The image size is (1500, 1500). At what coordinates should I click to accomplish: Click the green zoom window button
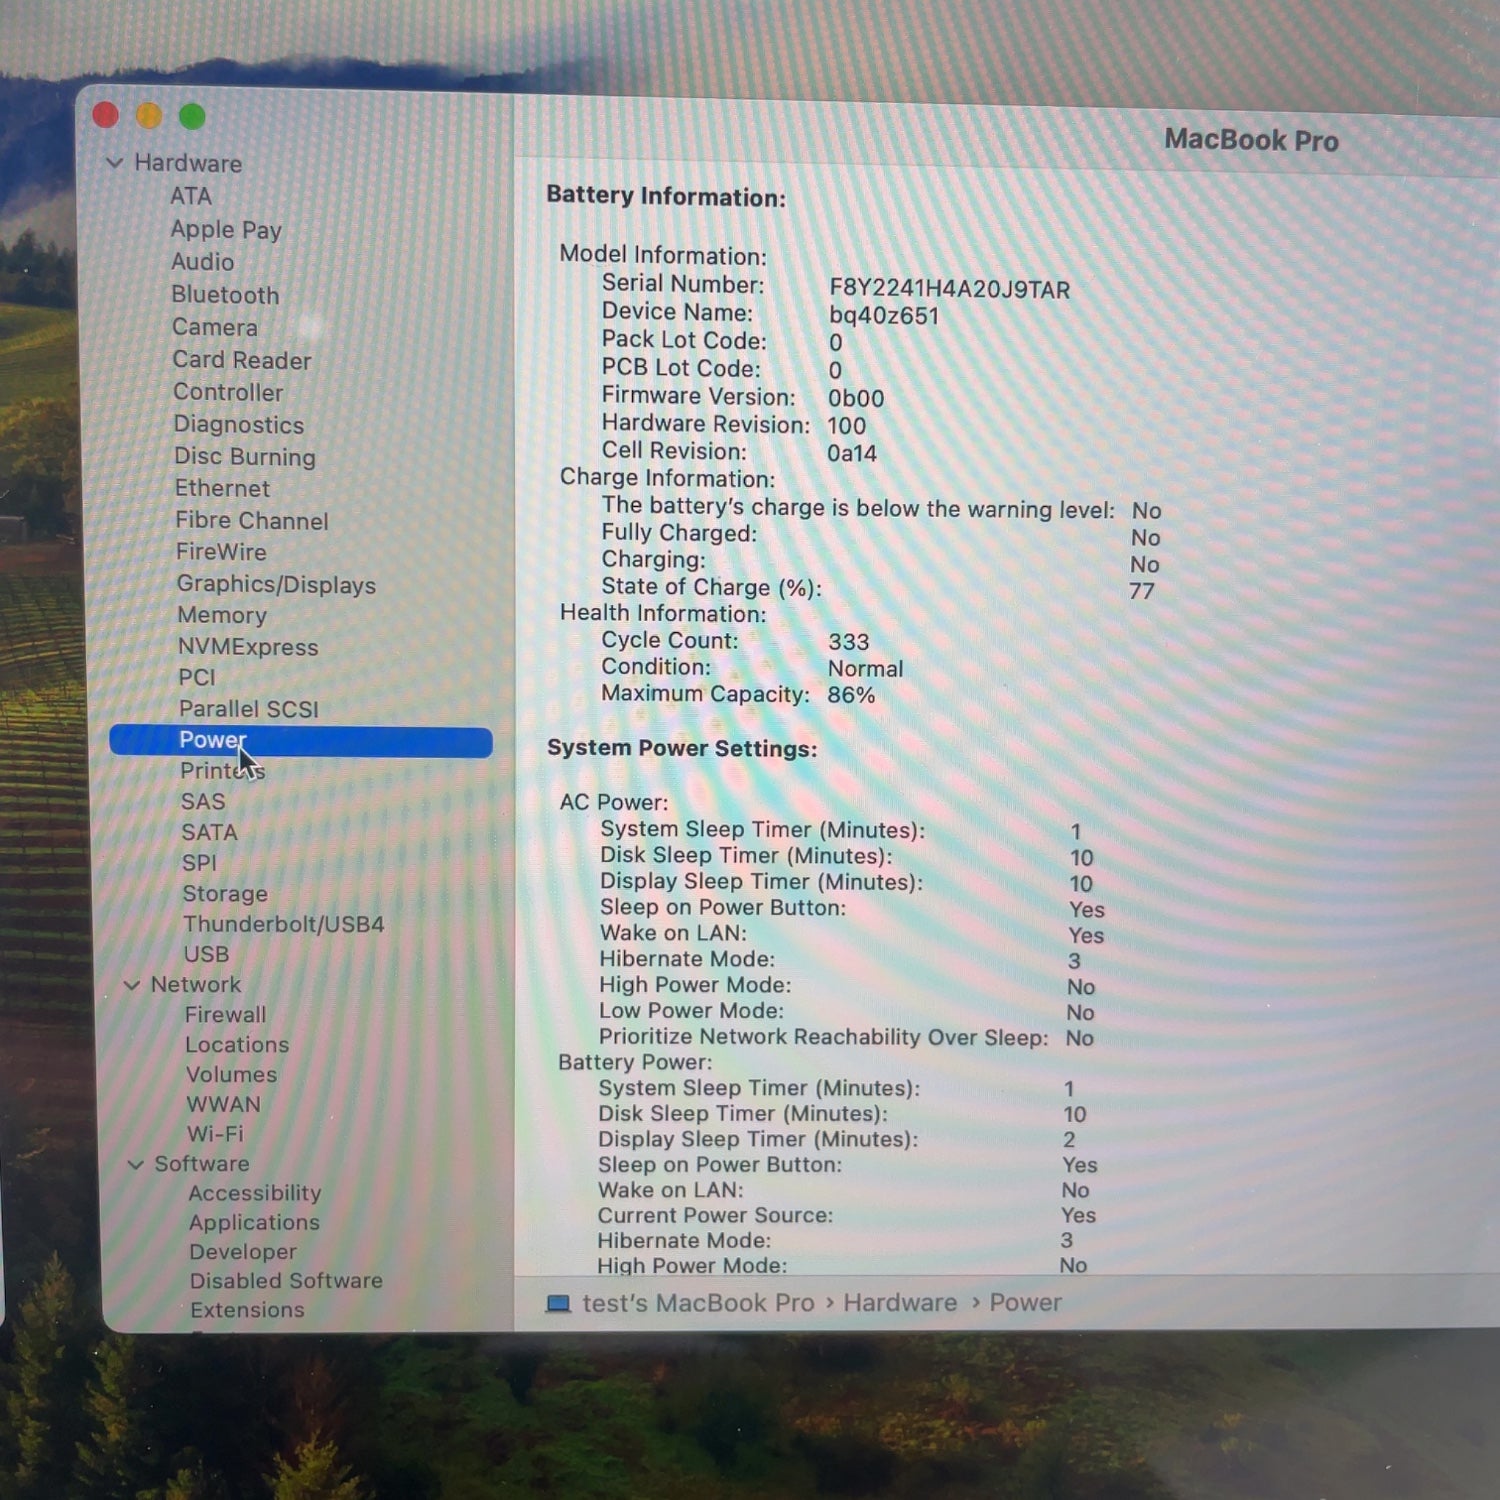(x=192, y=117)
